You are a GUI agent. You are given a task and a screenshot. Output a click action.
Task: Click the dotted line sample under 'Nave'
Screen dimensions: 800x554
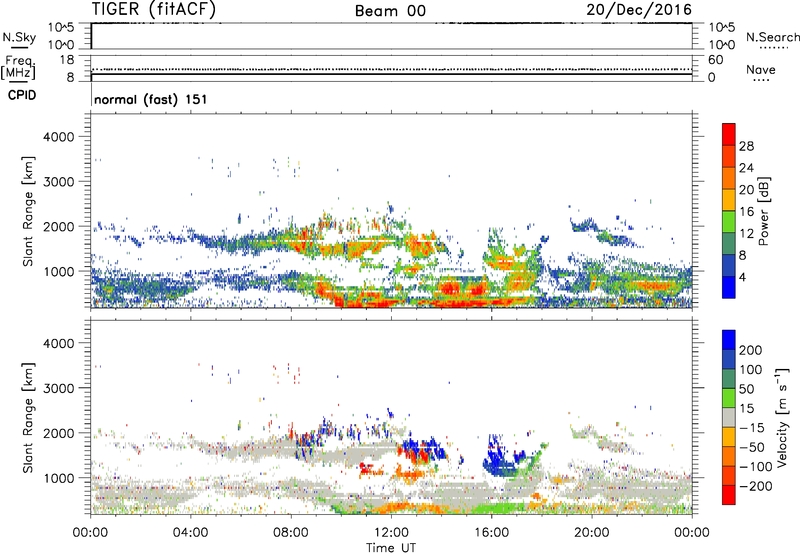pos(761,80)
